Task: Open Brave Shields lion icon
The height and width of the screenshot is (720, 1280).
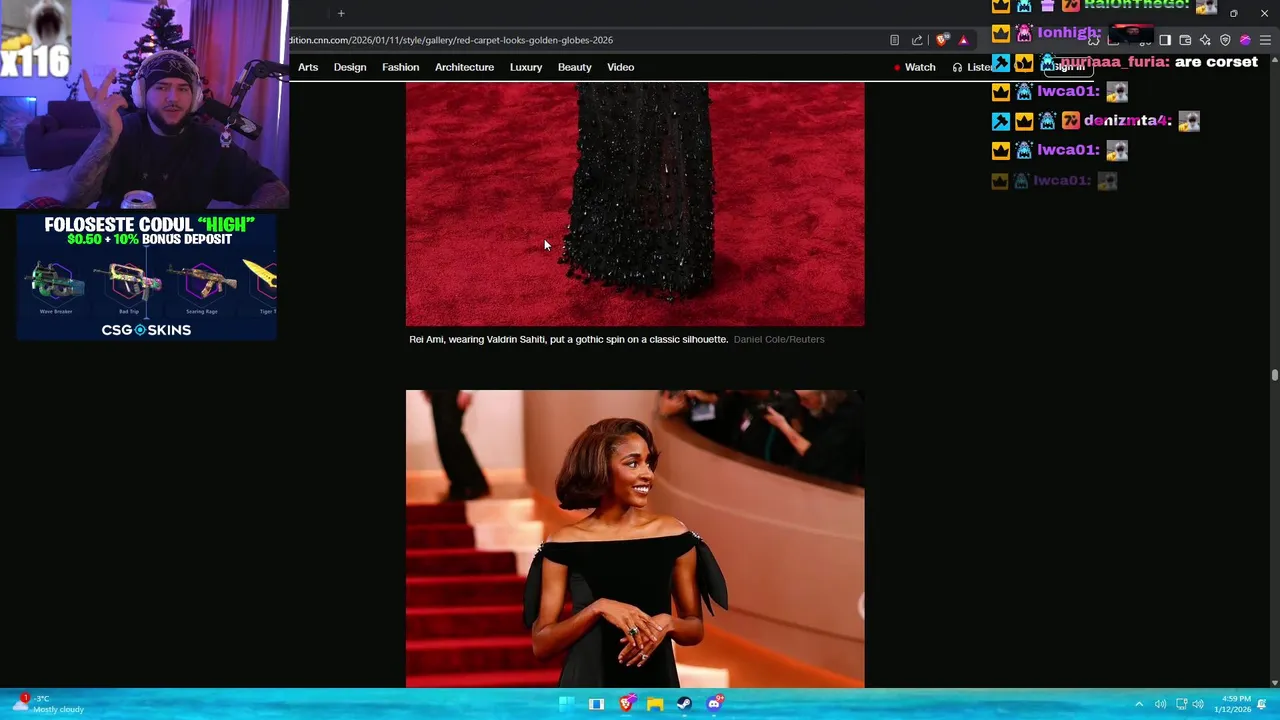Action: click(x=942, y=40)
